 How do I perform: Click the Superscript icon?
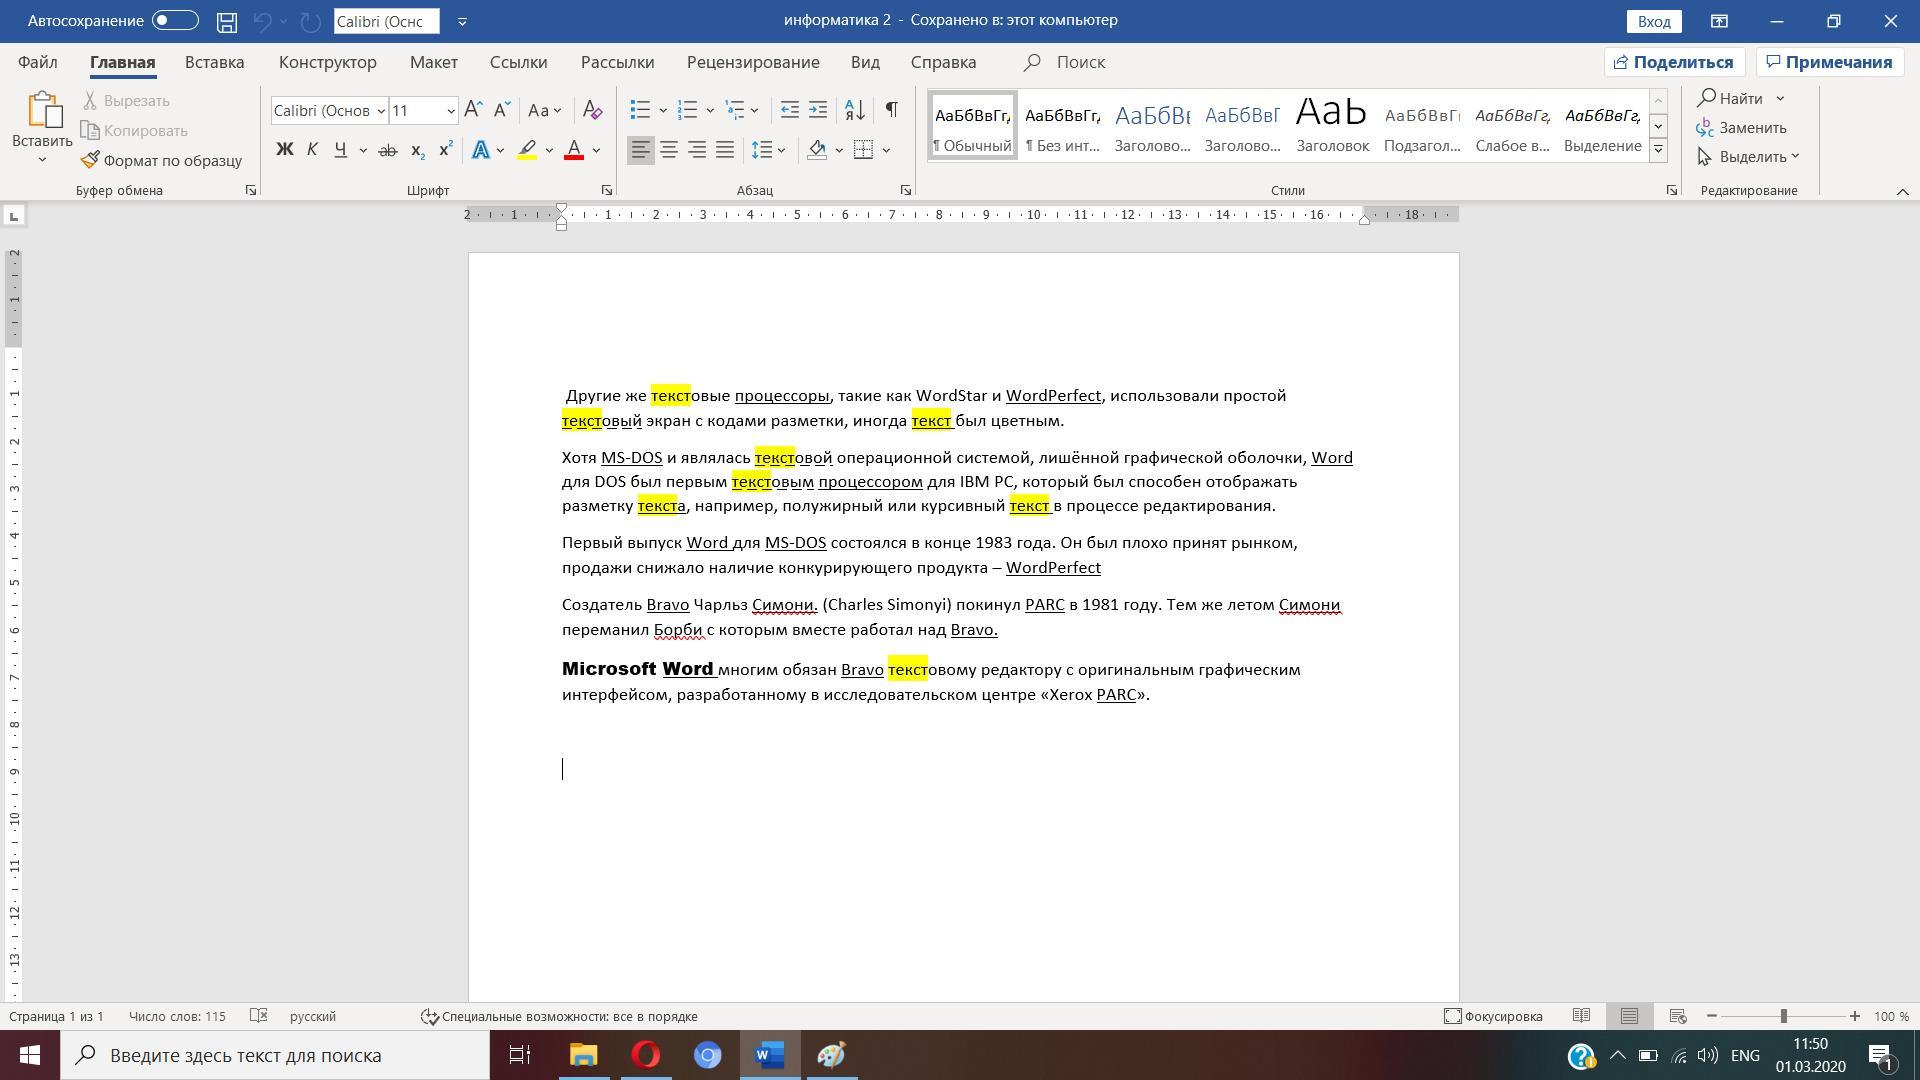pos(446,150)
